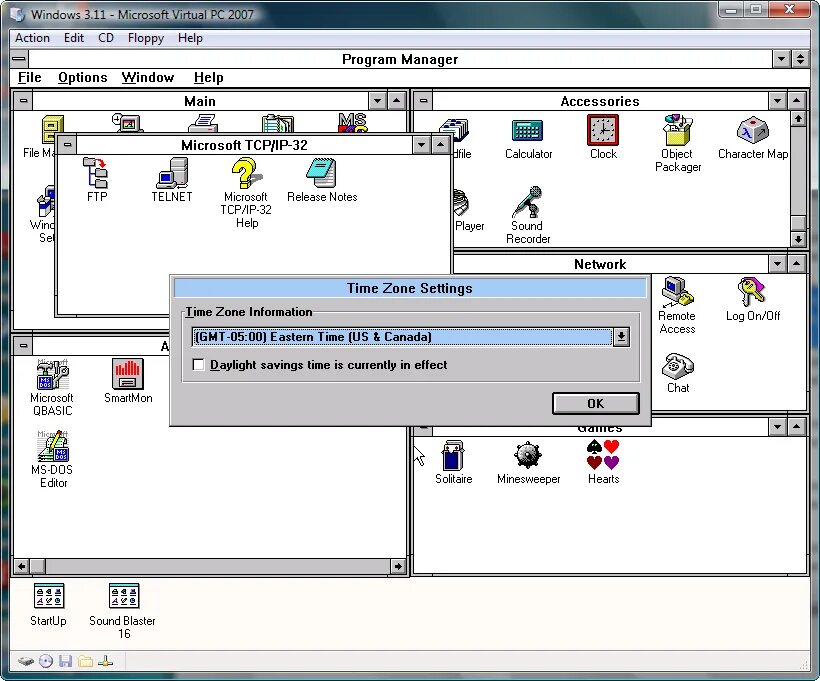
Task: Launch Calculator in Accessories
Action: (528, 138)
